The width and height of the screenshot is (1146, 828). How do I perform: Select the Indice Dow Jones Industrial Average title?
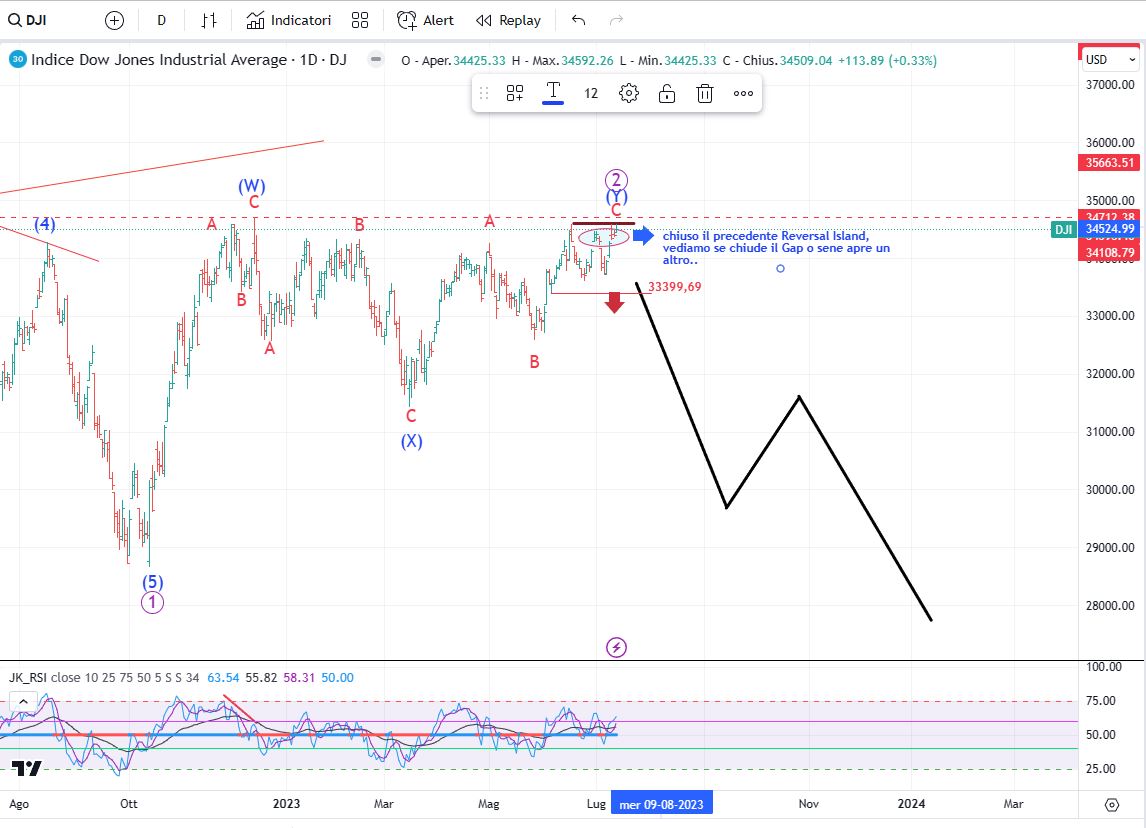pos(189,60)
